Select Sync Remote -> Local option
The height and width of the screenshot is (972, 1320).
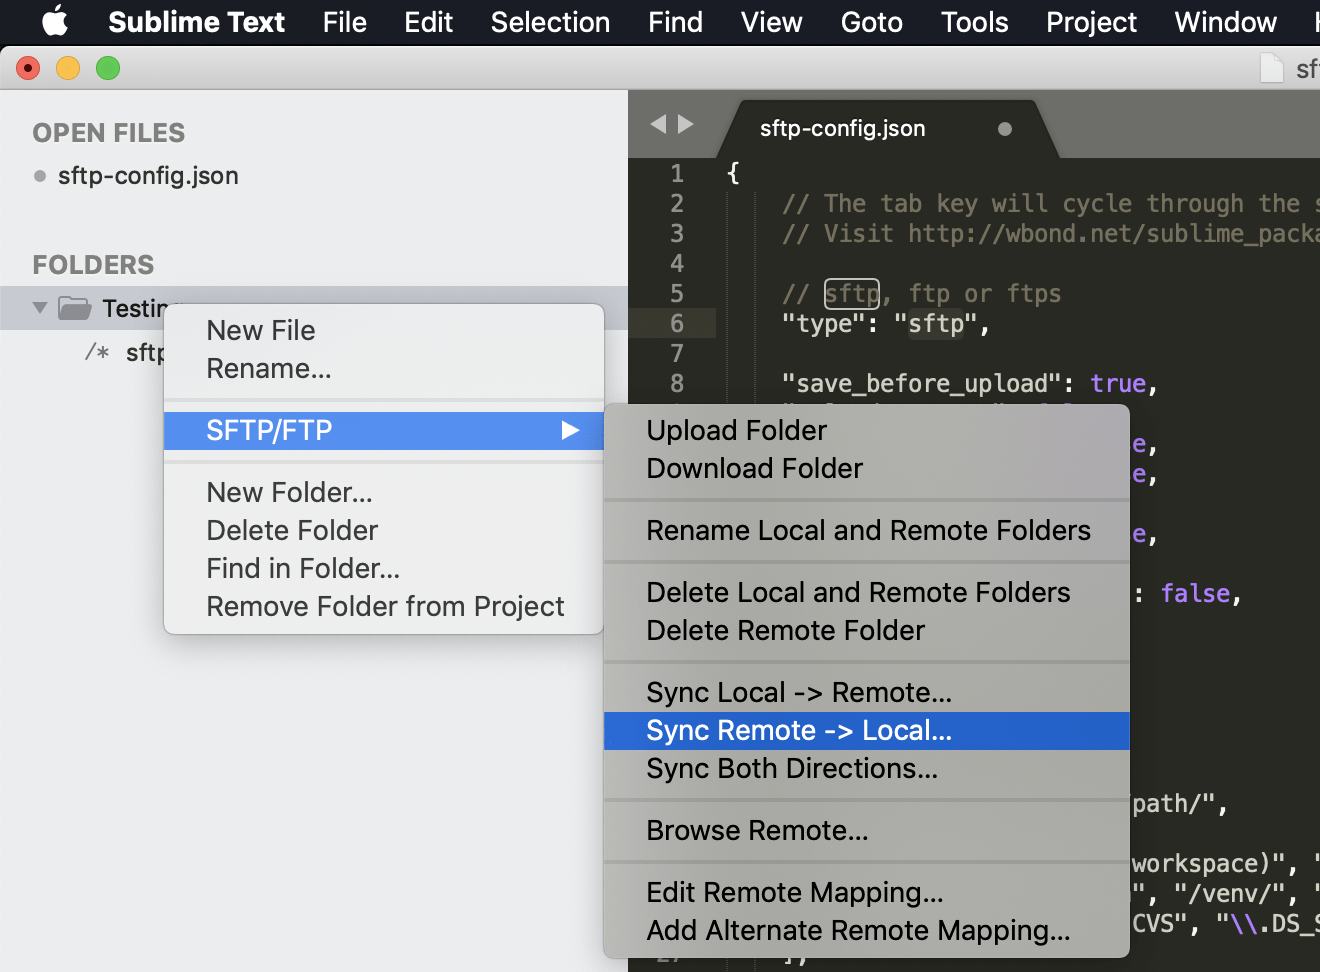click(x=798, y=731)
